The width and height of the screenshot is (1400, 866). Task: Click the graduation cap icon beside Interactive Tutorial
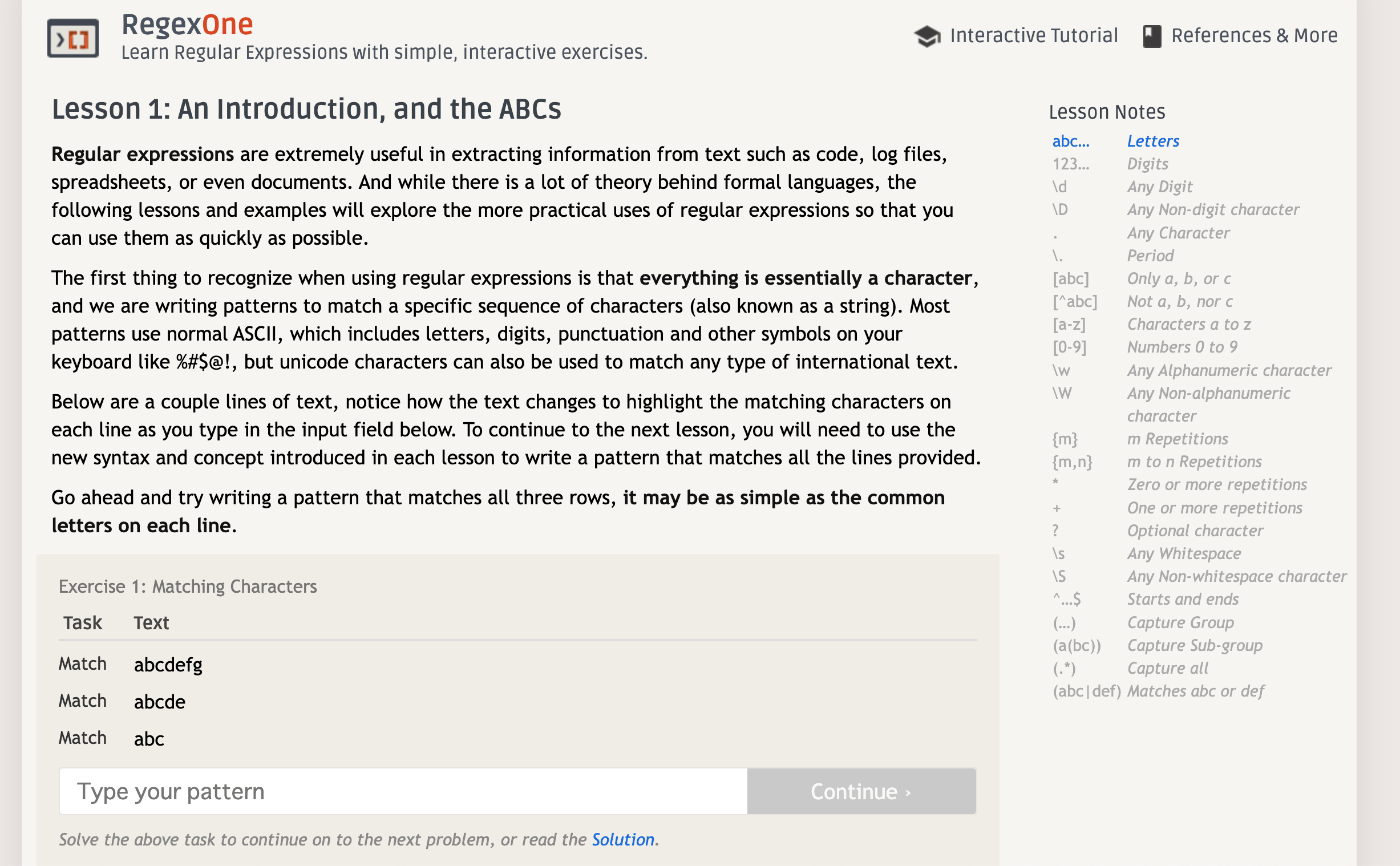[x=928, y=36]
